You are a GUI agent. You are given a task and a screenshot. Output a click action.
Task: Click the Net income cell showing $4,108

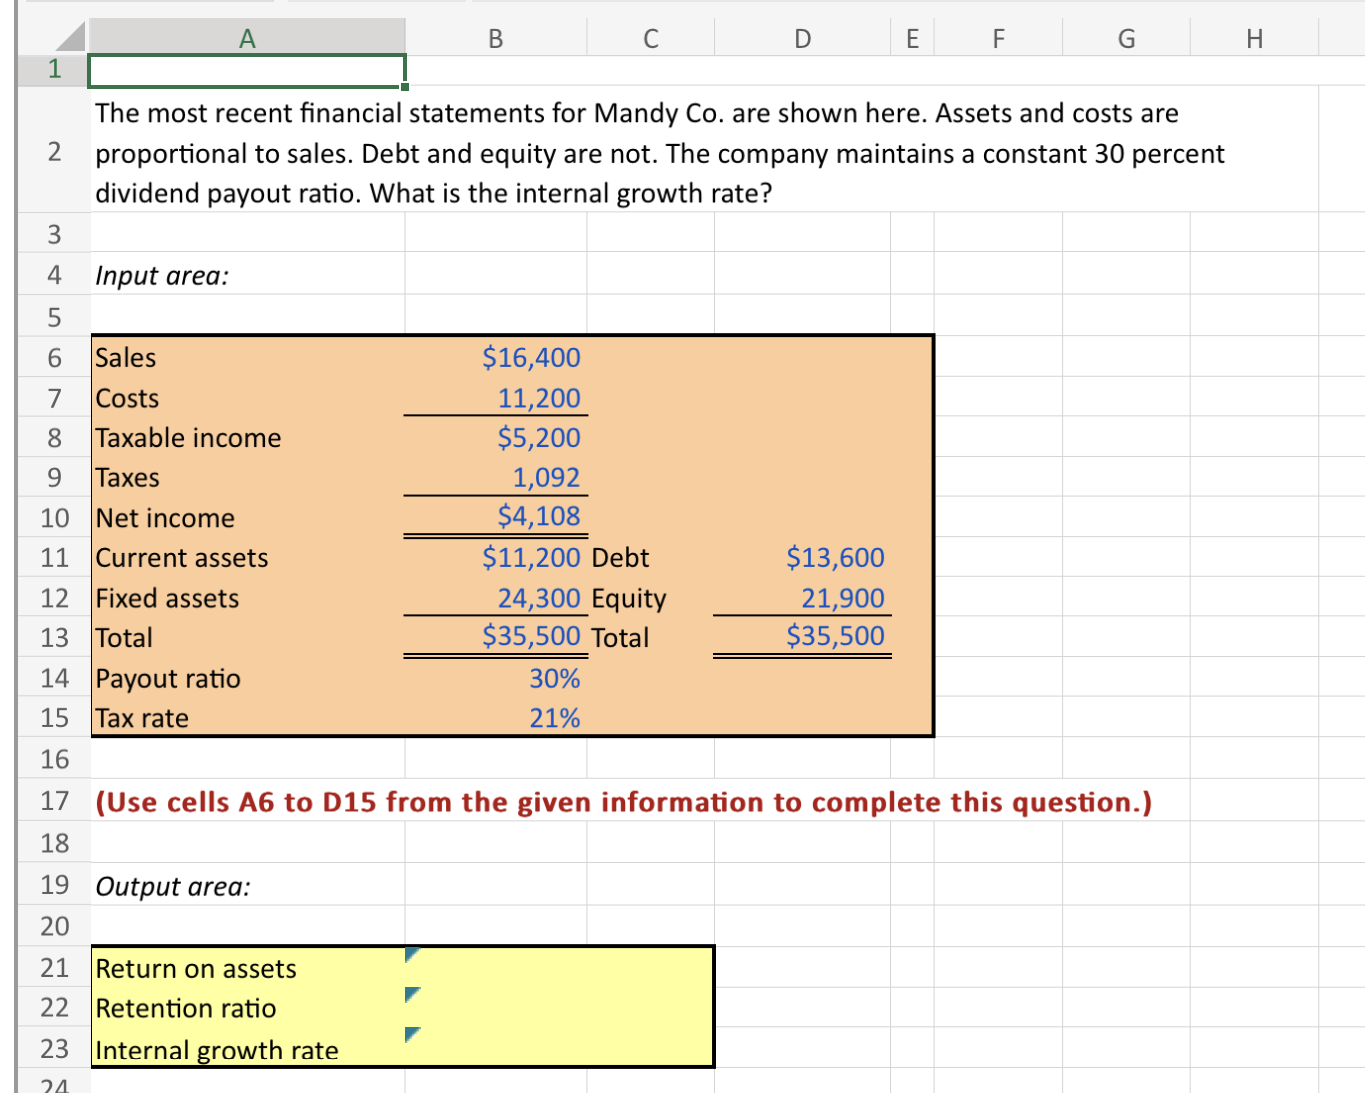pyautogui.click(x=495, y=517)
